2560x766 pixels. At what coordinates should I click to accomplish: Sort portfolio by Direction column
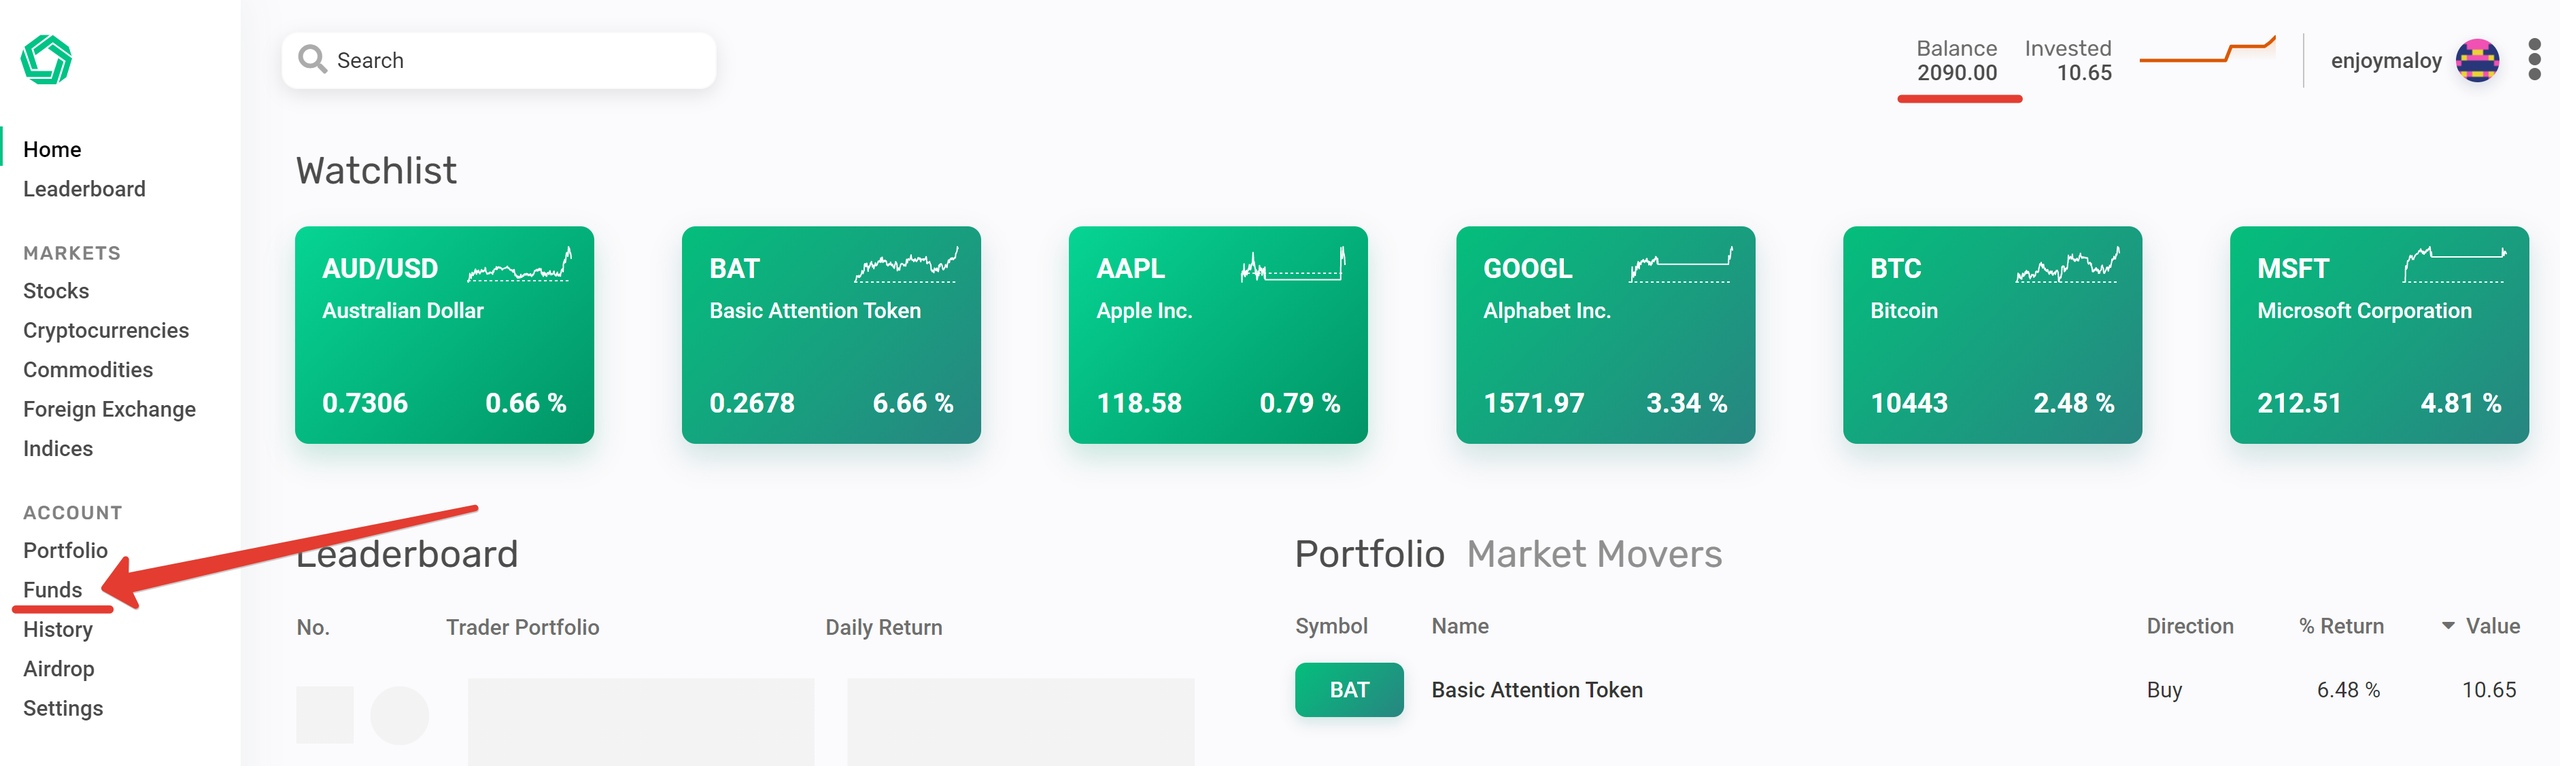[x=2189, y=626]
